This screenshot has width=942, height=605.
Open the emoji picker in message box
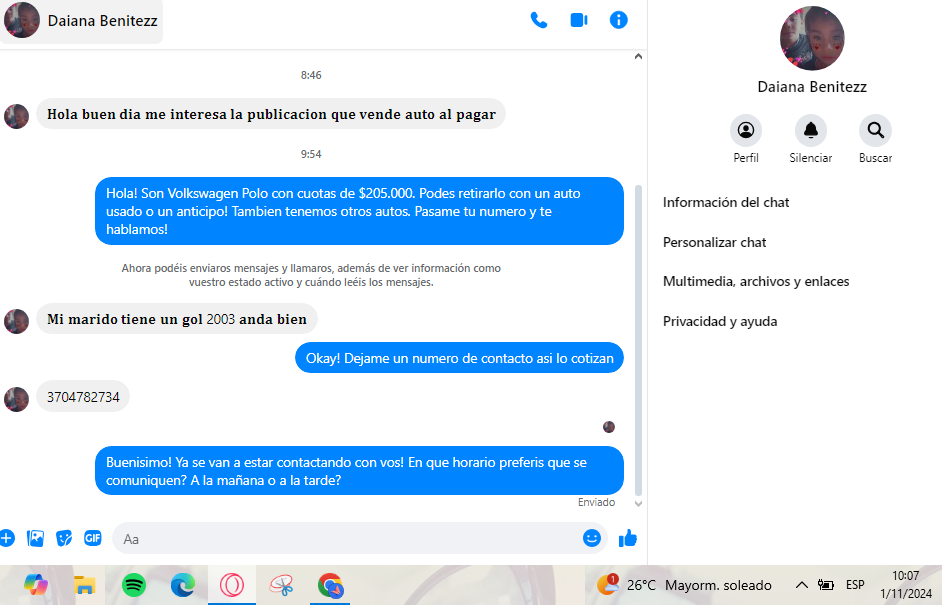(592, 538)
